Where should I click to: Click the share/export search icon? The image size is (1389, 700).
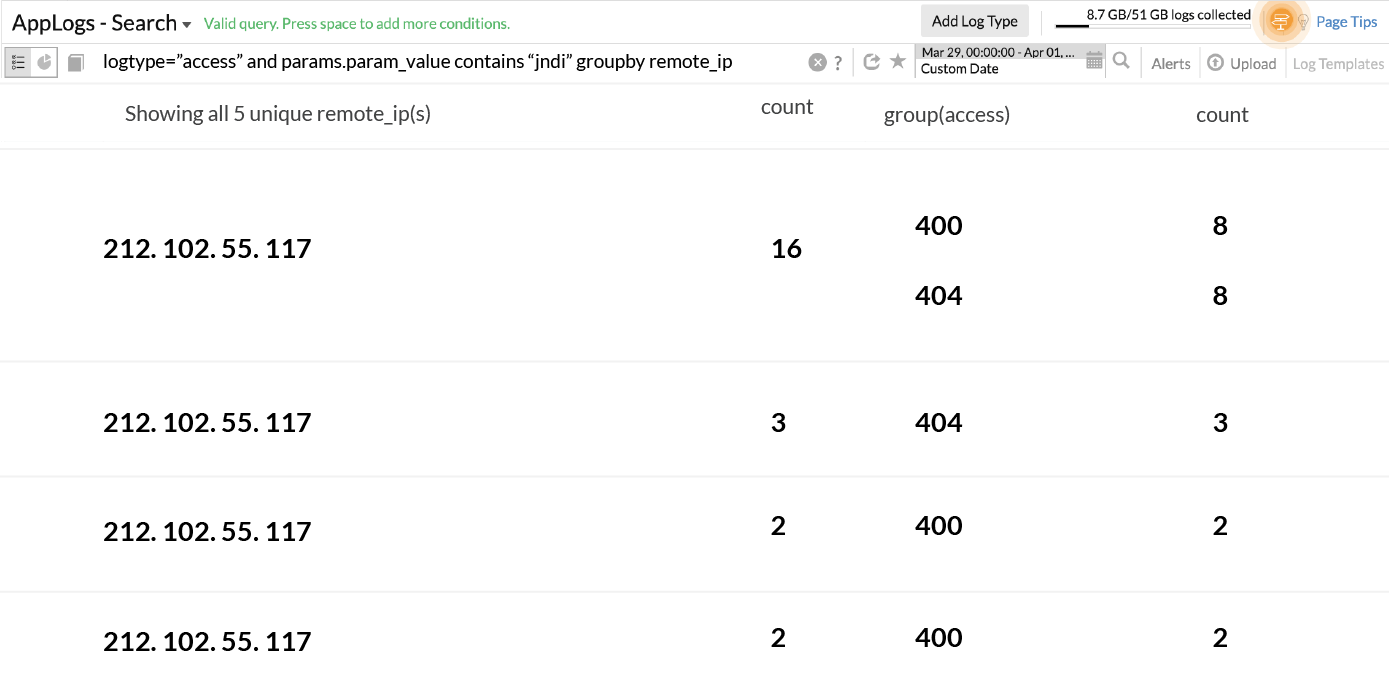pos(871,62)
